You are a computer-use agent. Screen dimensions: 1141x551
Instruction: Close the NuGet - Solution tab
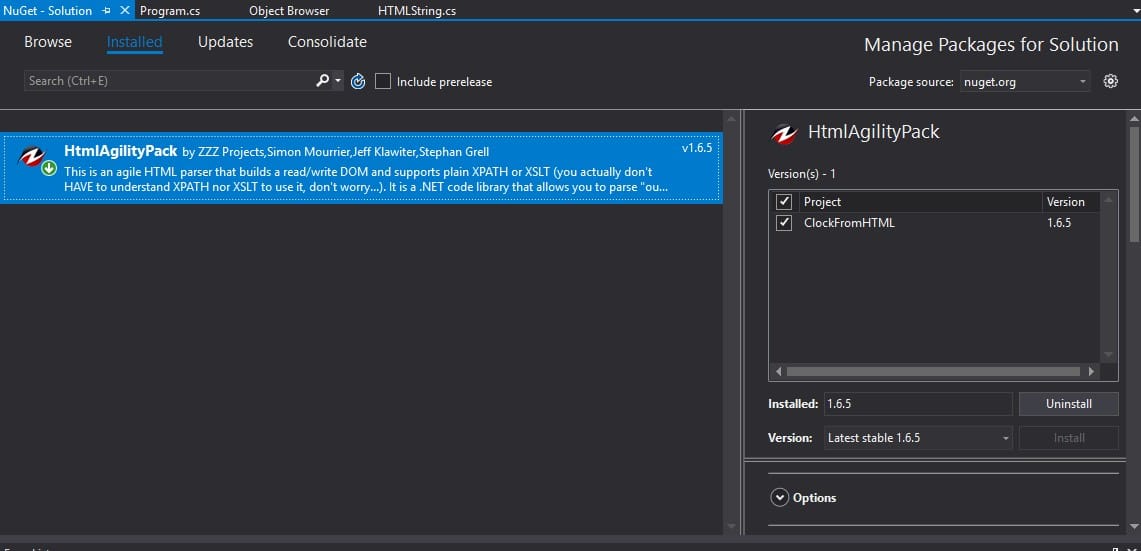coord(124,11)
